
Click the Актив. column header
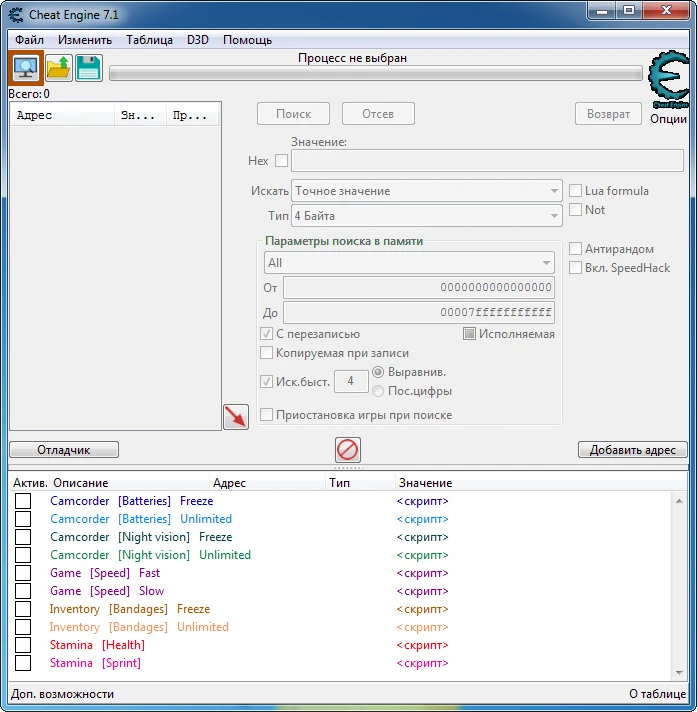point(30,483)
